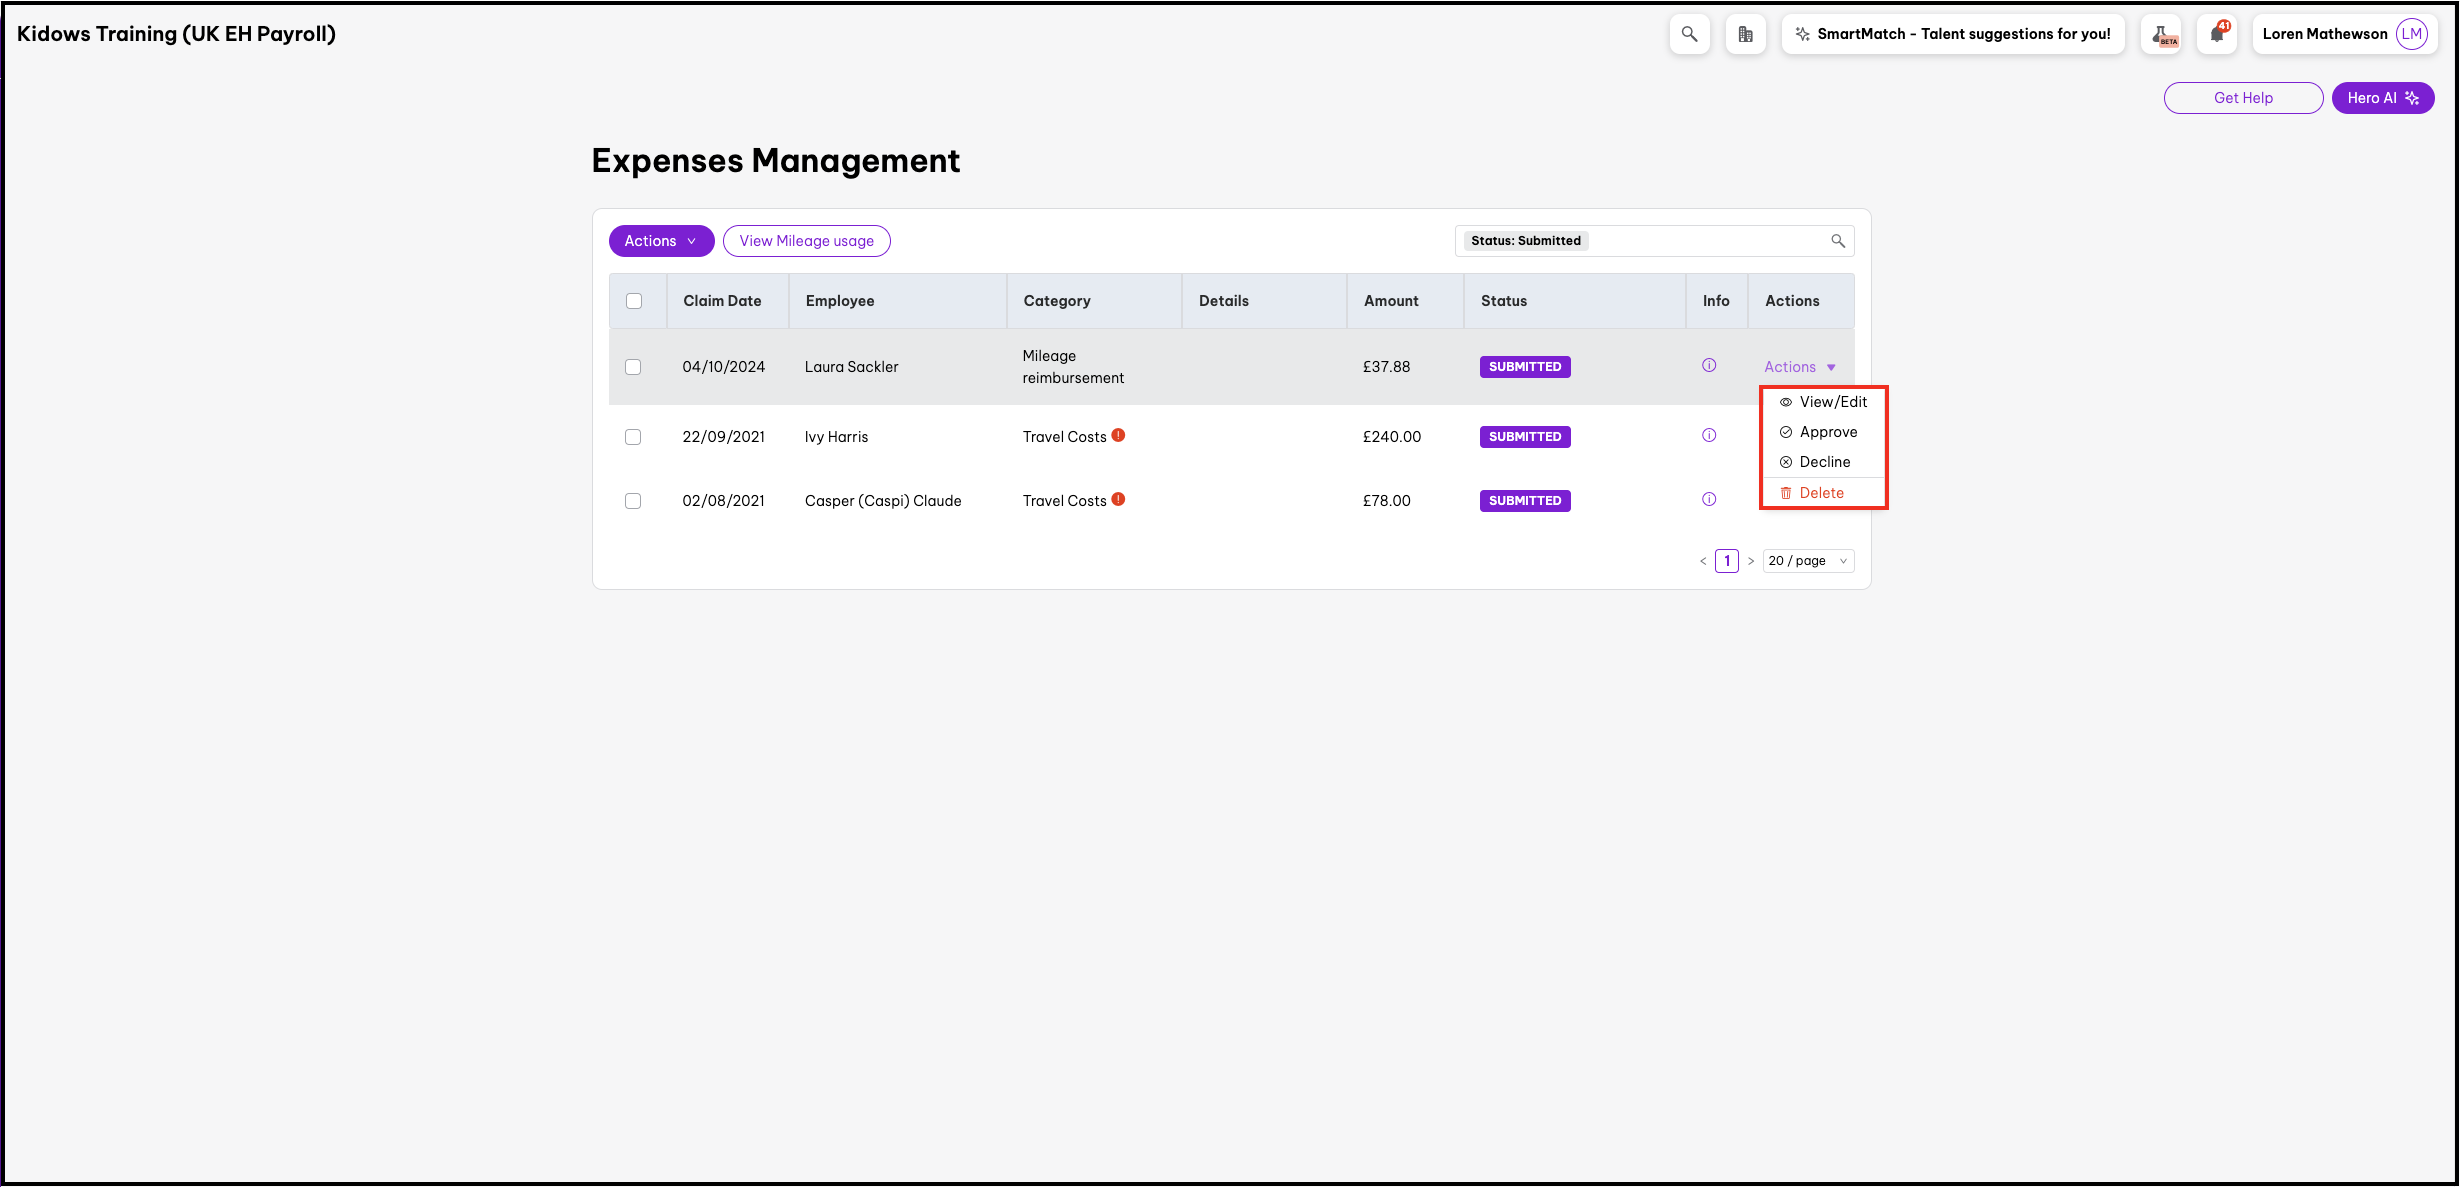Collapse the Actions dropdown in Laura Sackler row
Viewport: 2460px width, 1187px height.
[x=1799, y=367]
